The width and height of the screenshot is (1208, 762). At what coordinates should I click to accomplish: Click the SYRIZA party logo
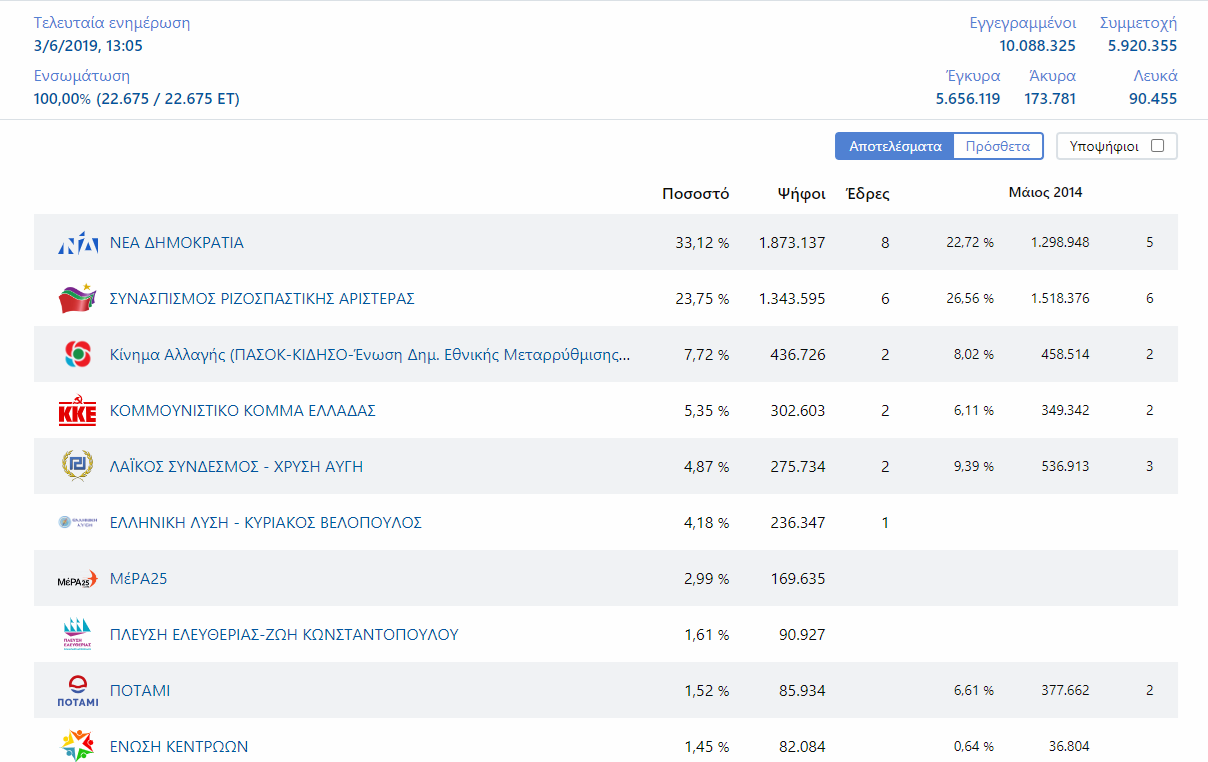coord(77,299)
